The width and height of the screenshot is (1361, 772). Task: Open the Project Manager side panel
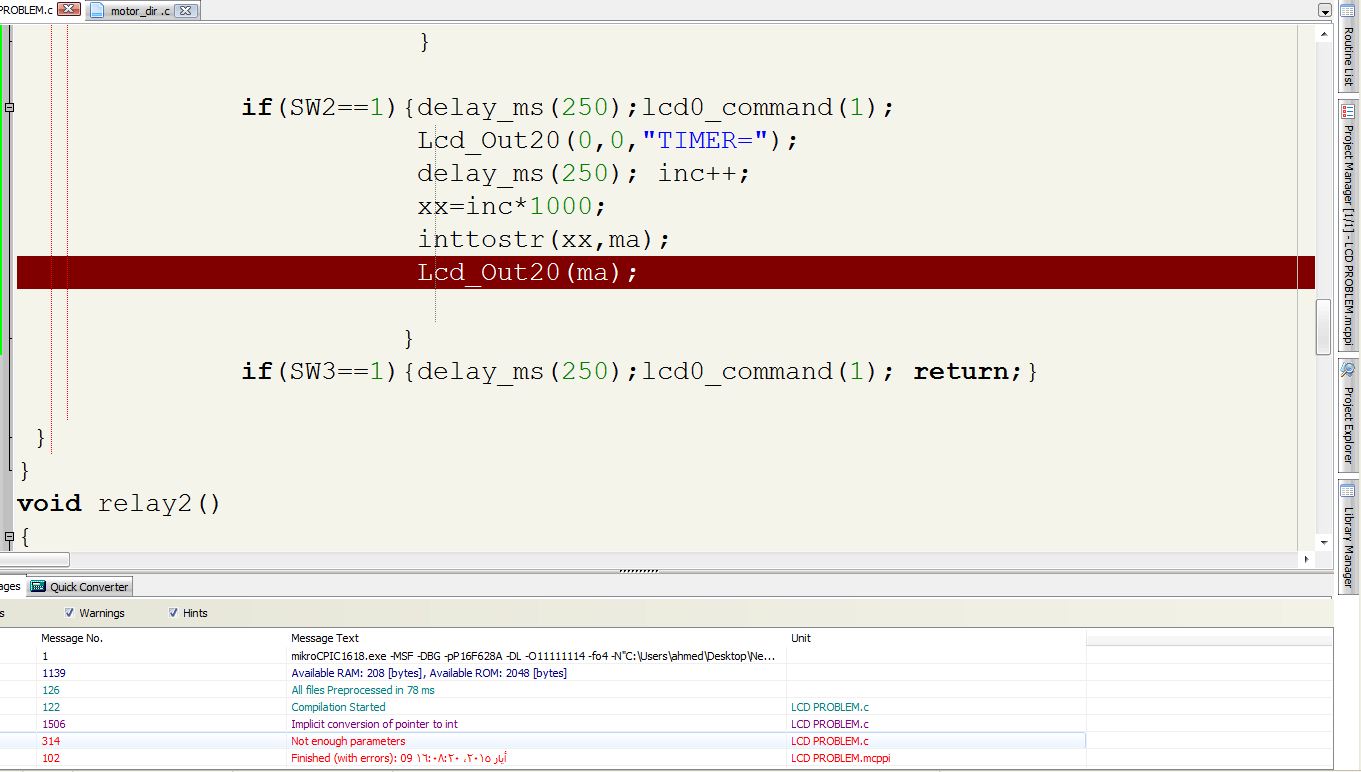pyautogui.click(x=1348, y=225)
